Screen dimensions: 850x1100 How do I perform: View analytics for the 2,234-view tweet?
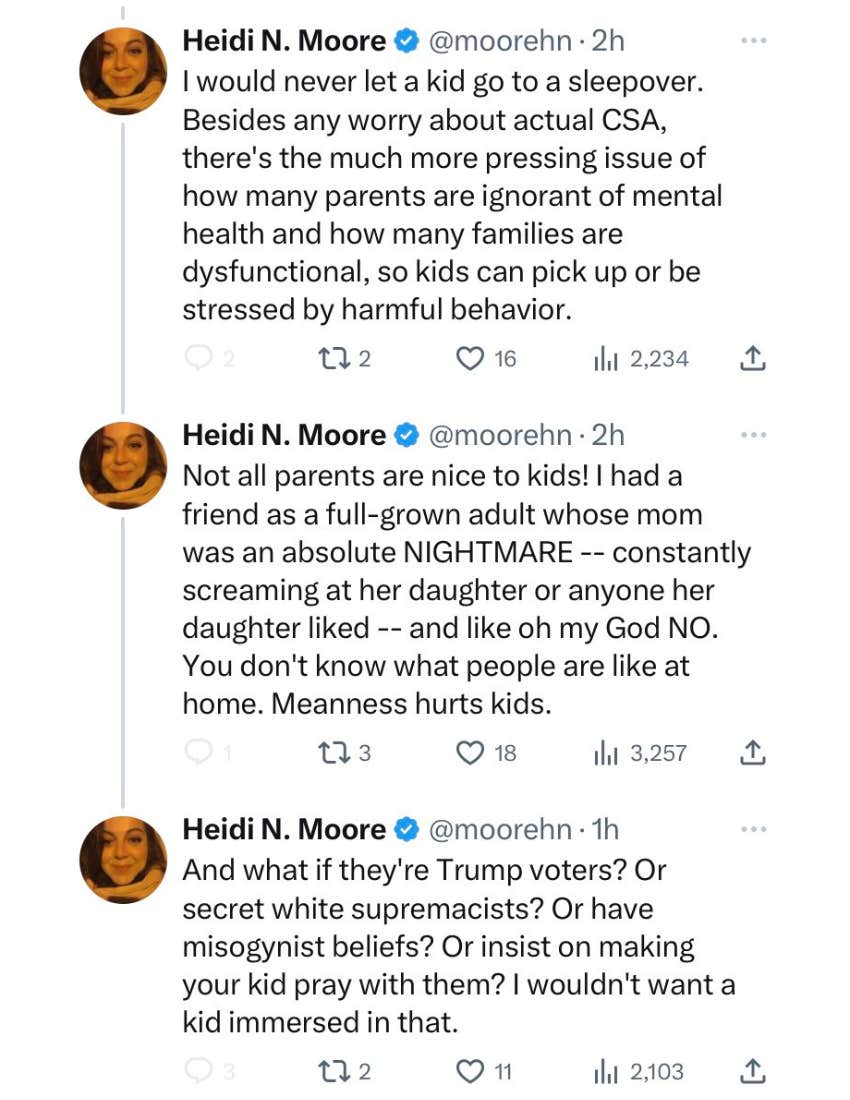click(x=620, y=358)
